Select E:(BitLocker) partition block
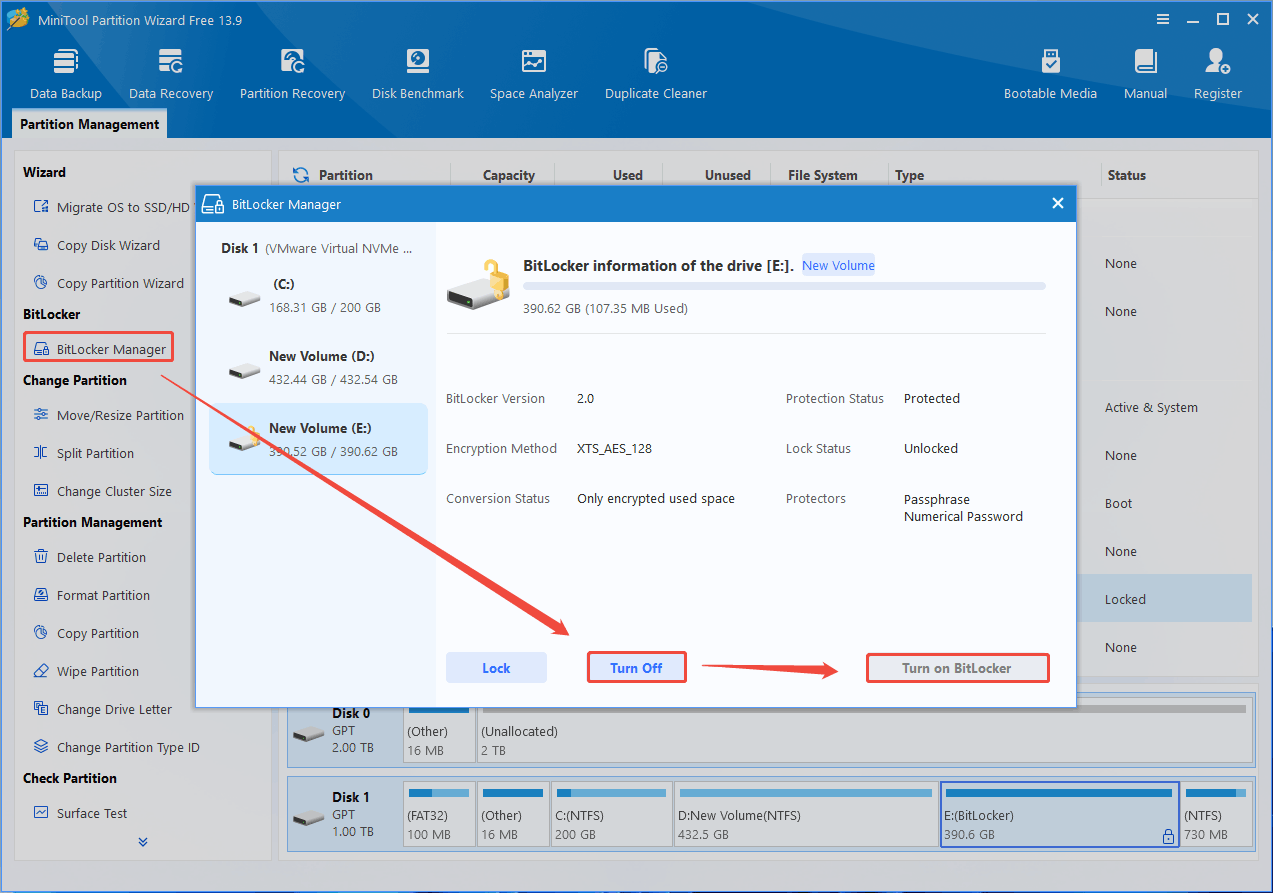This screenshot has width=1273, height=893. [1060, 814]
